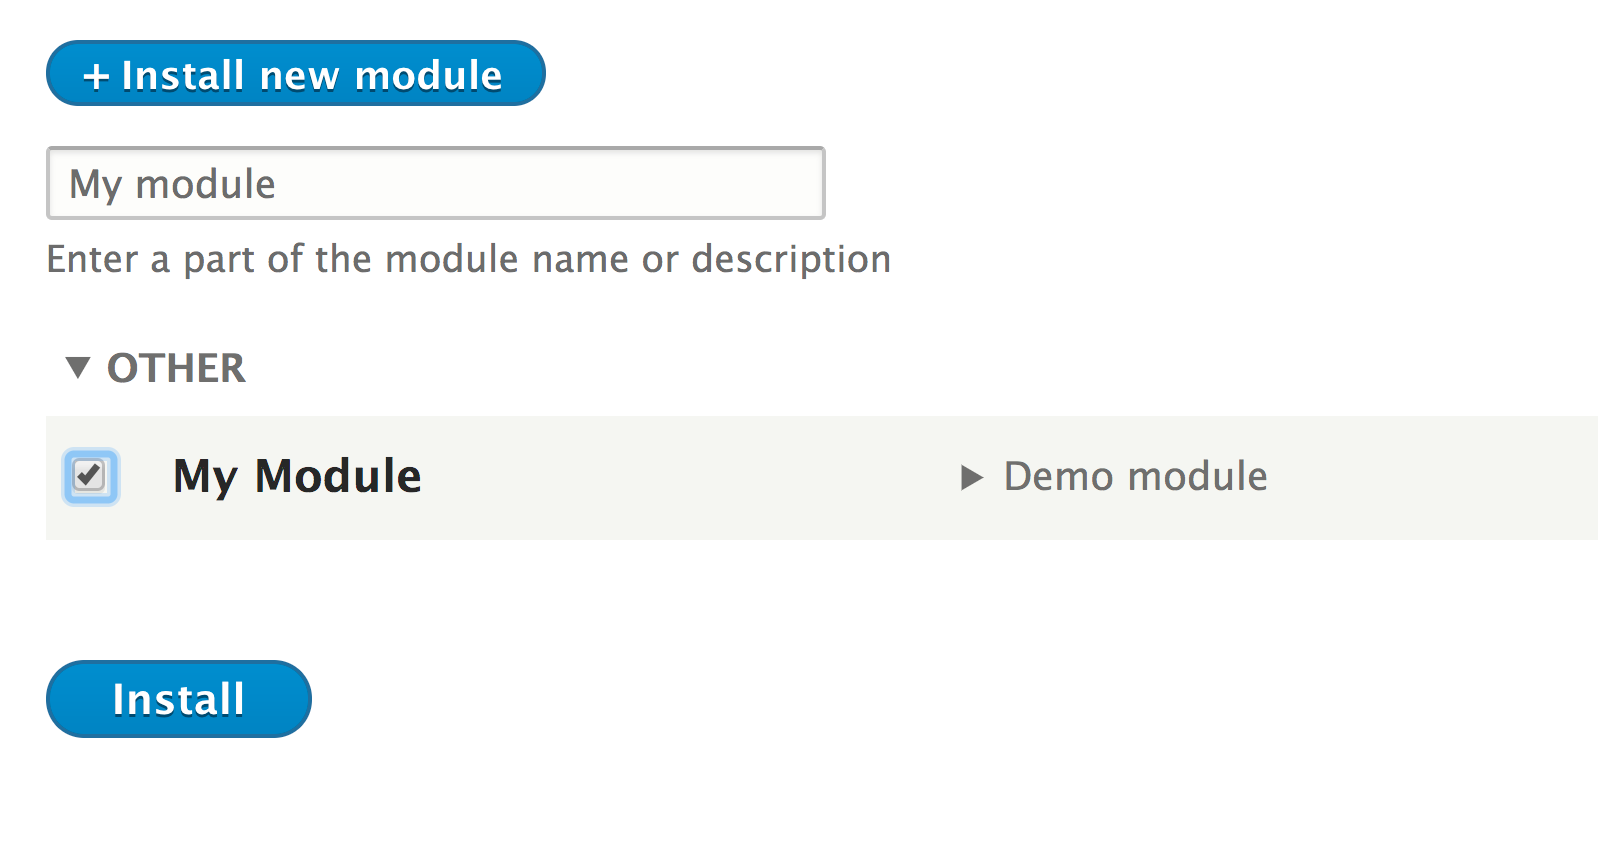This screenshot has height=862, width=1598.
Task: Click the plus icon on Install new module
Action: coord(96,76)
